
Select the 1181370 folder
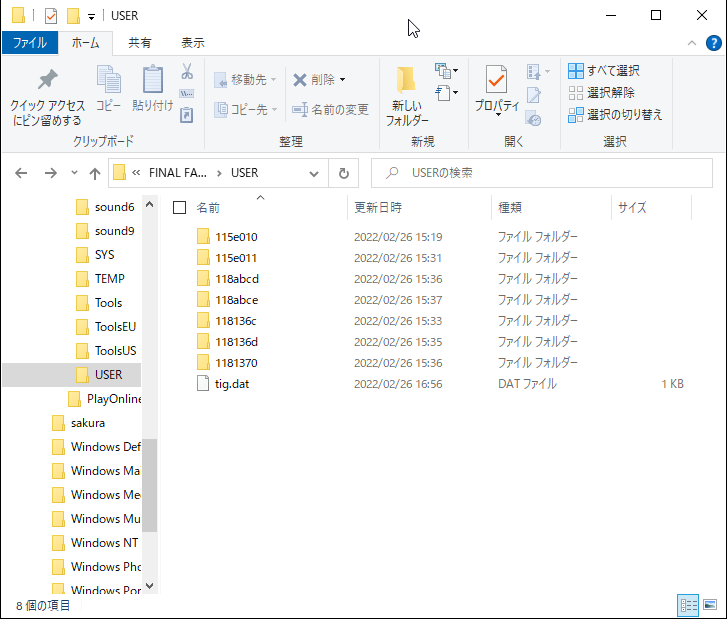pyautogui.click(x=236, y=363)
